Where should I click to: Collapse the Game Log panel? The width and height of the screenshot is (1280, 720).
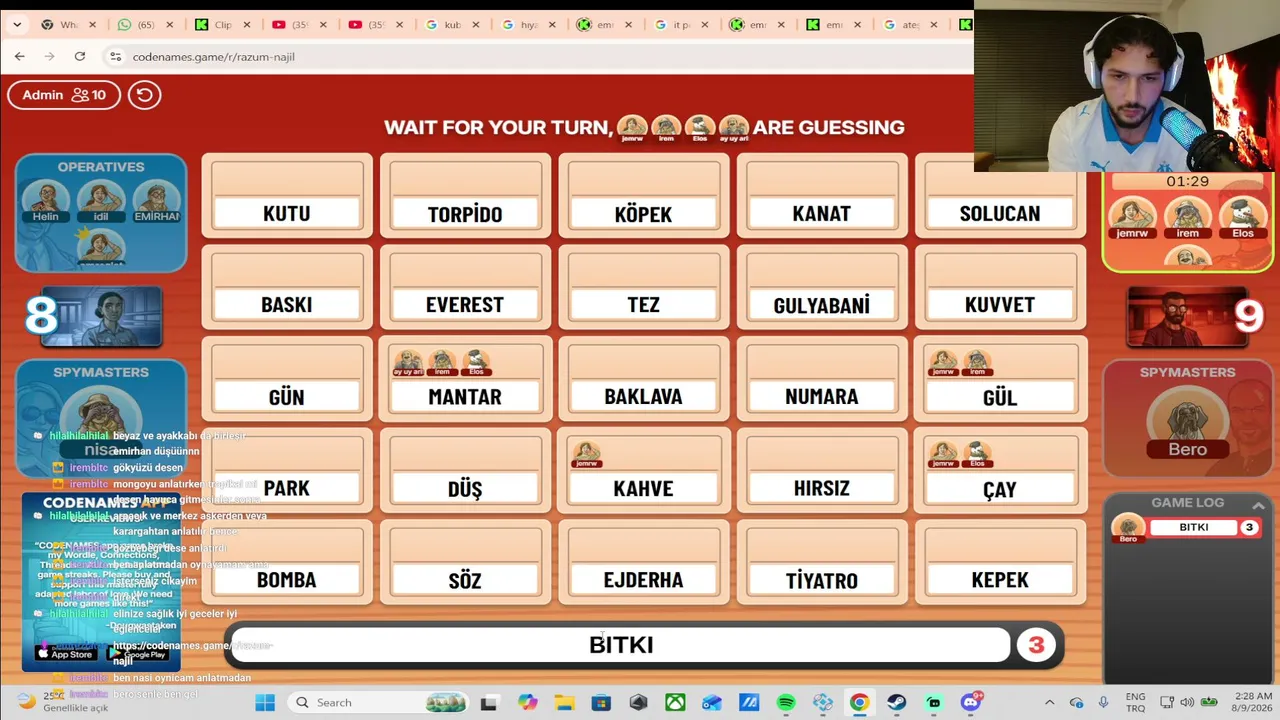tap(1258, 505)
